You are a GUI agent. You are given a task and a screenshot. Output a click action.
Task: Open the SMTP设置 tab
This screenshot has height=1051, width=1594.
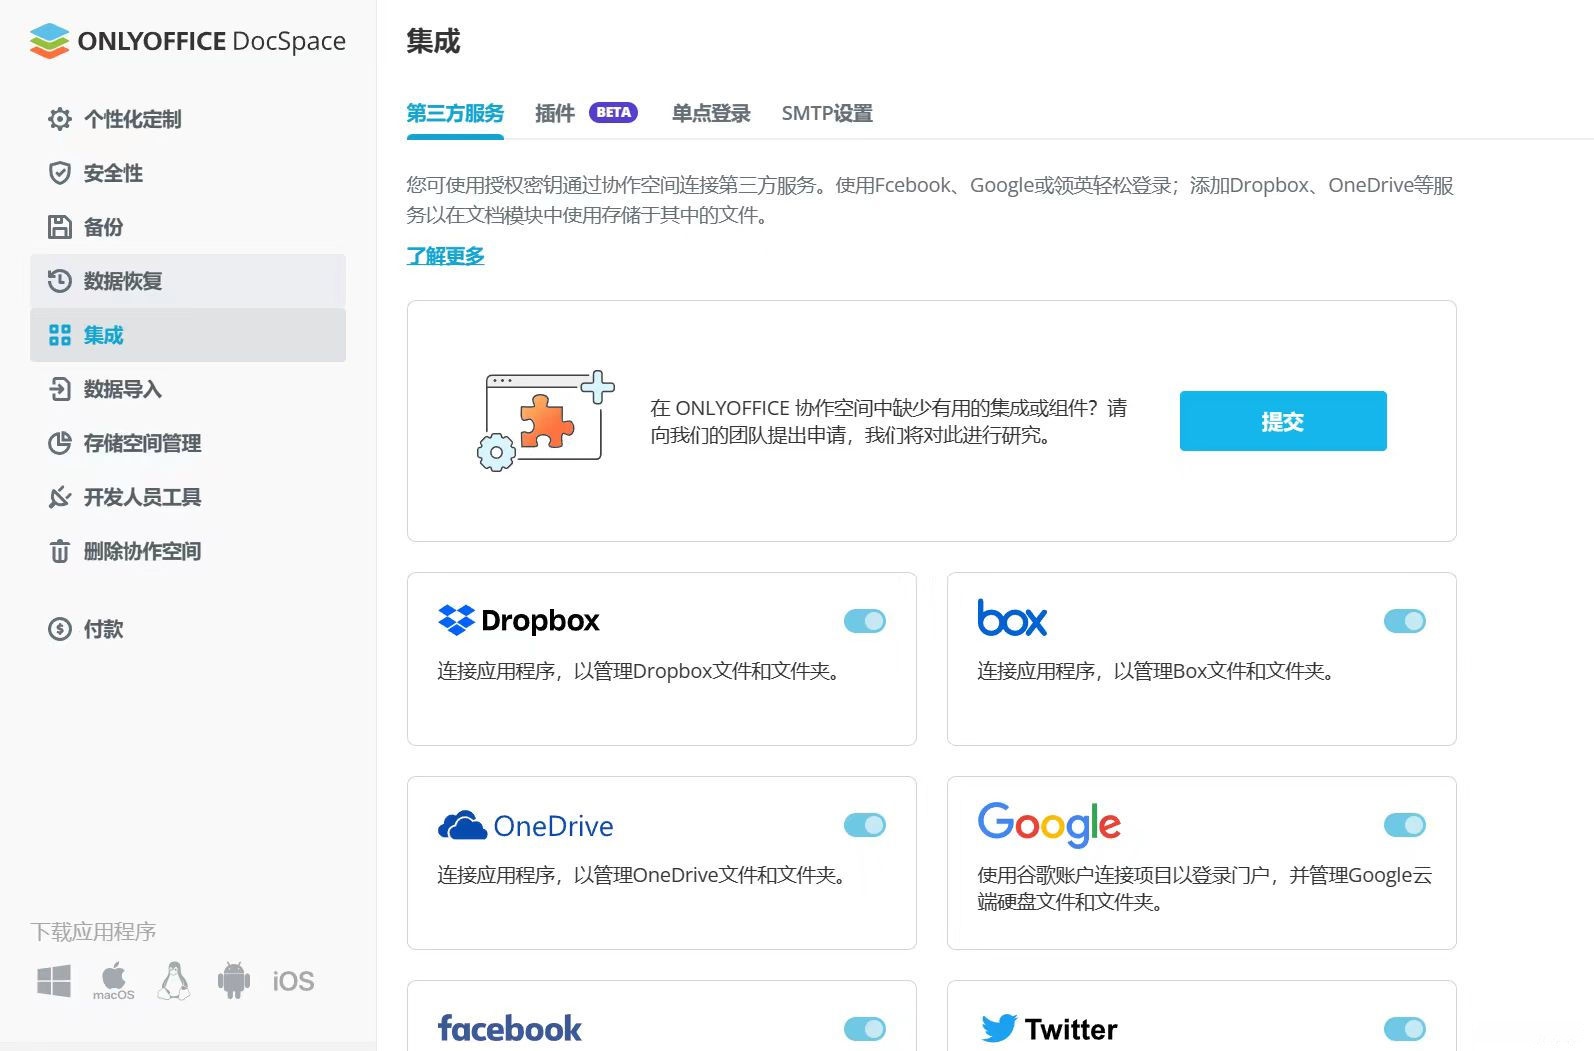pyautogui.click(x=827, y=113)
